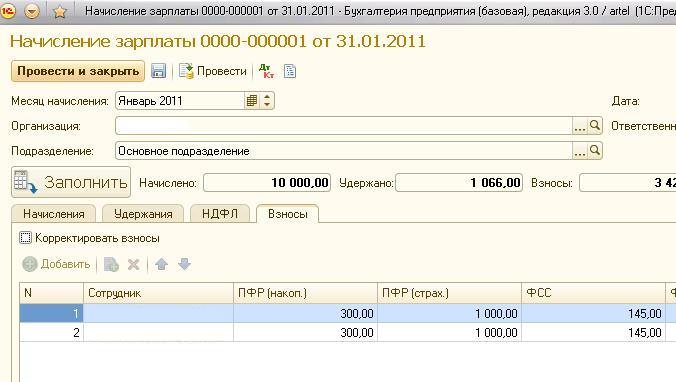Click the 'Подразделение' field

coord(344,151)
